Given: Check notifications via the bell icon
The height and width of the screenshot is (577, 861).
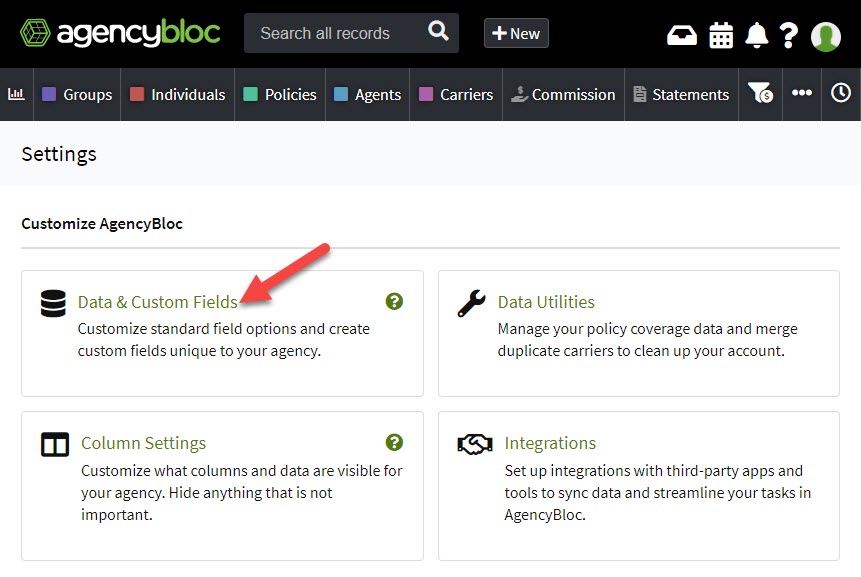Looking at the screenshot, I should (757, 35).
